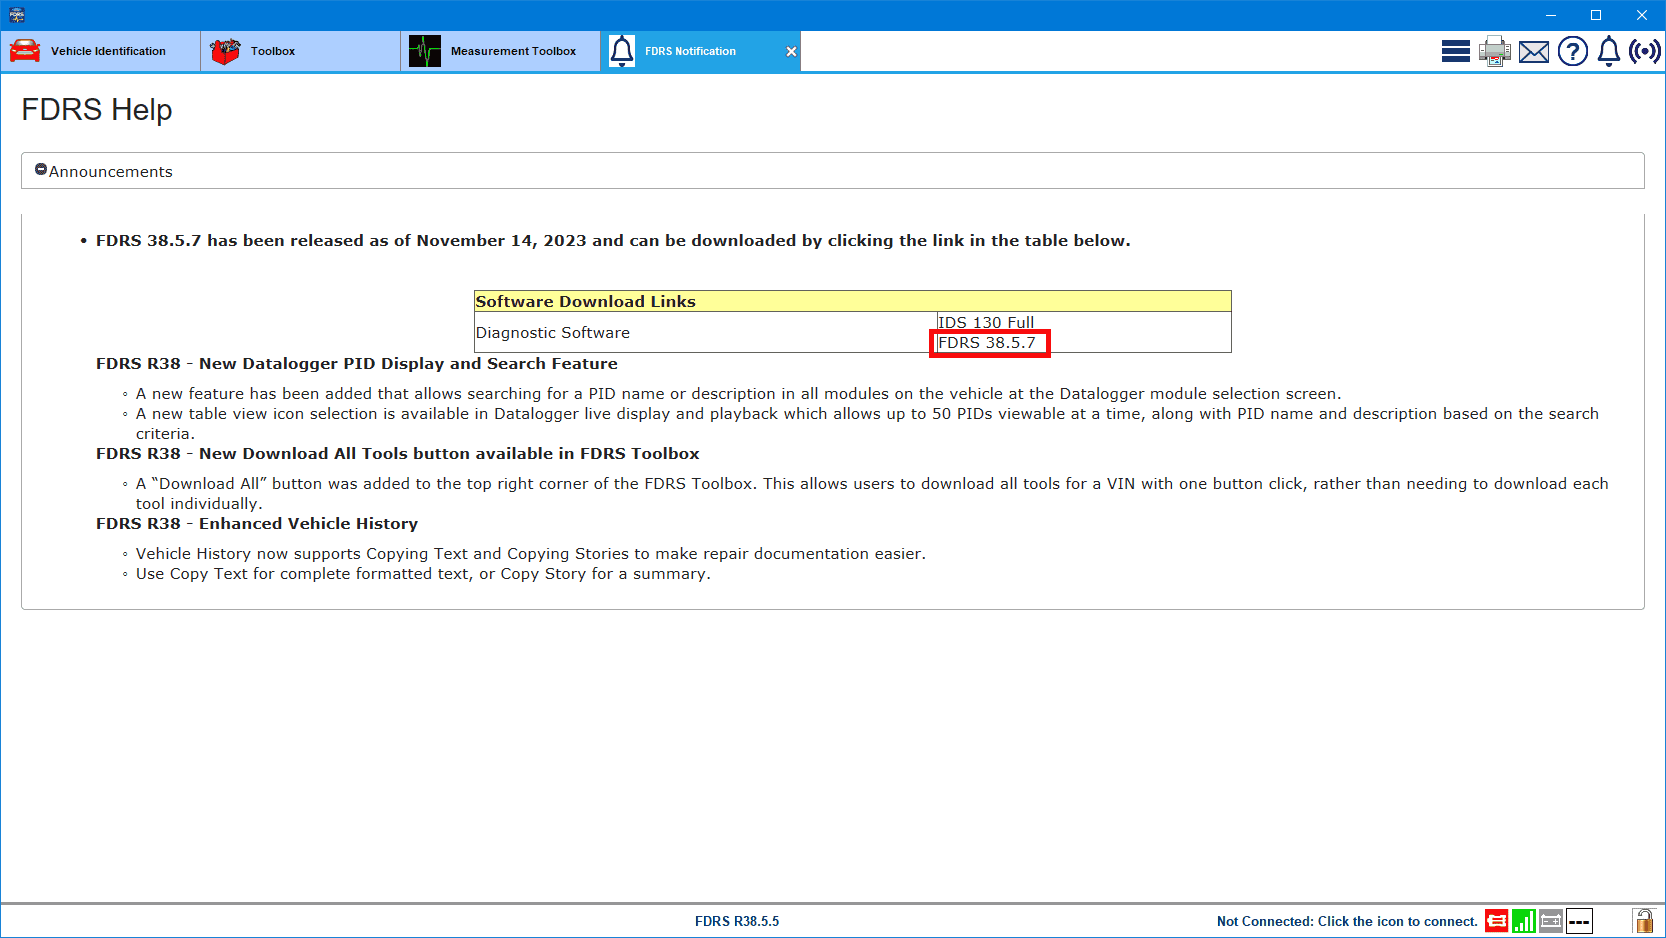The image size is (1666, 938).
Task: Click the red vehicle connection status icon
Action: pos(1496,921)
